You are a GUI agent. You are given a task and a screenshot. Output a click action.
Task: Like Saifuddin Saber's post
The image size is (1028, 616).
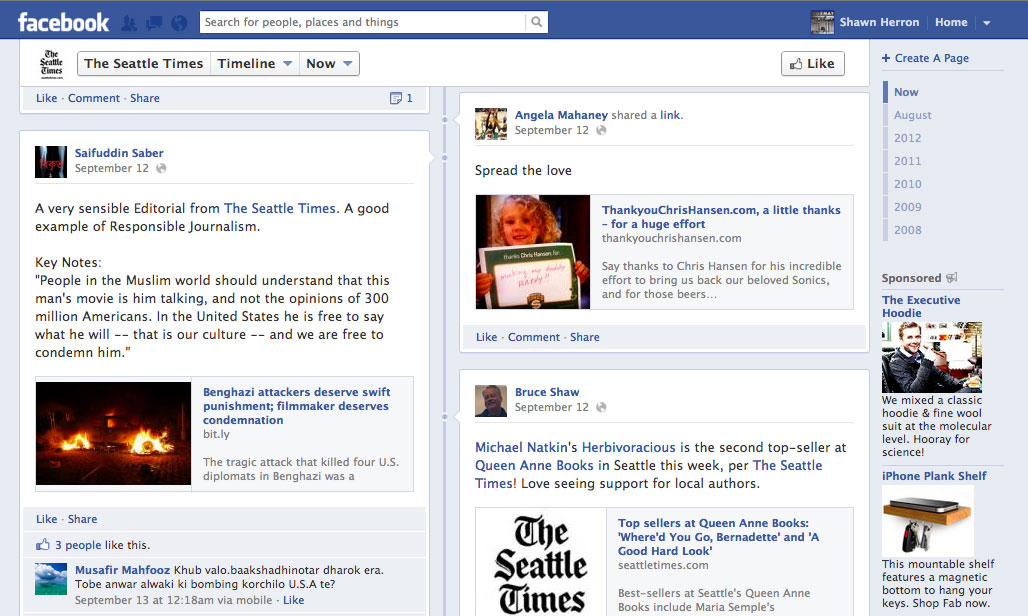(47, 519)
